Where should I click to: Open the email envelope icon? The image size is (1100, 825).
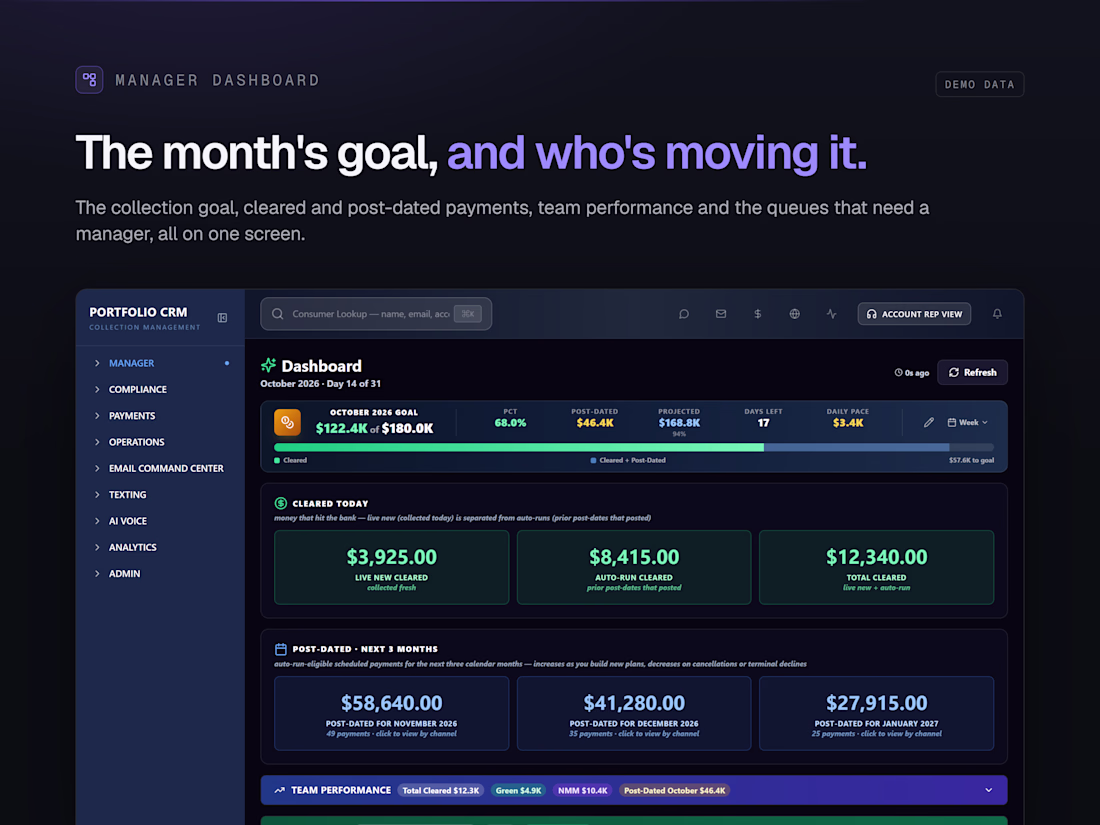720,314
